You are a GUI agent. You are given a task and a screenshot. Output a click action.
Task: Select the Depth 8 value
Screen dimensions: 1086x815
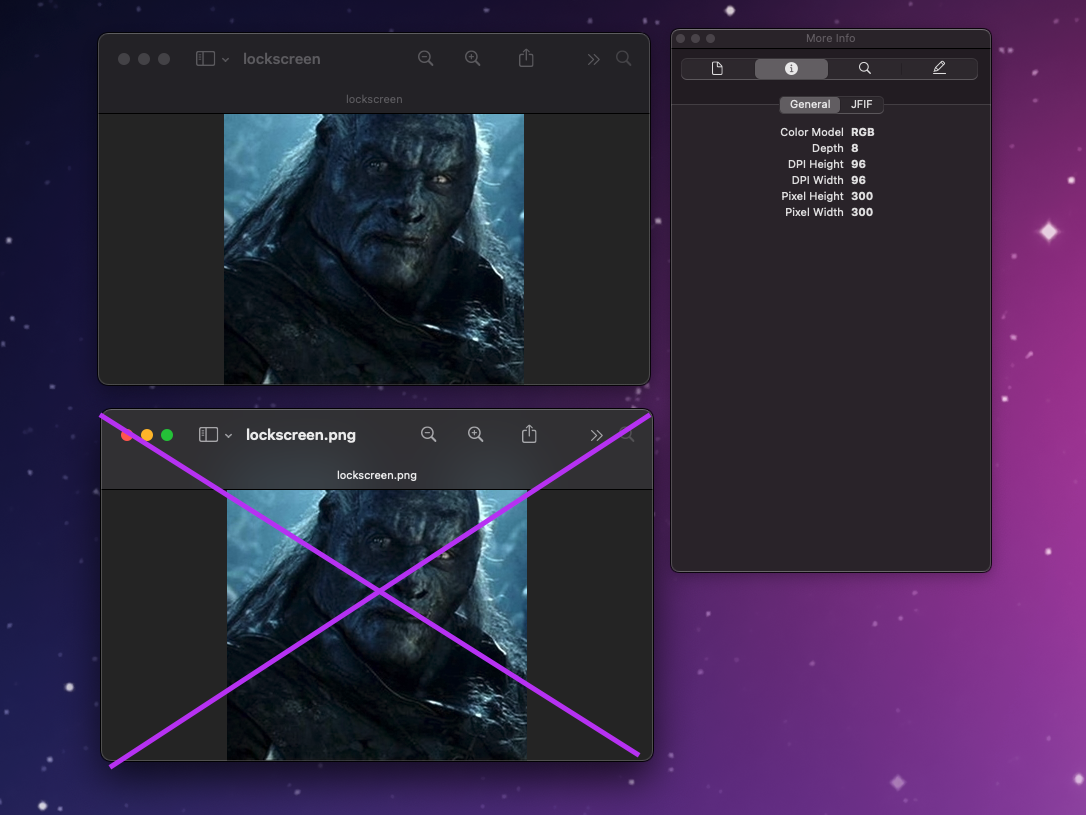[x=855, y=148]
